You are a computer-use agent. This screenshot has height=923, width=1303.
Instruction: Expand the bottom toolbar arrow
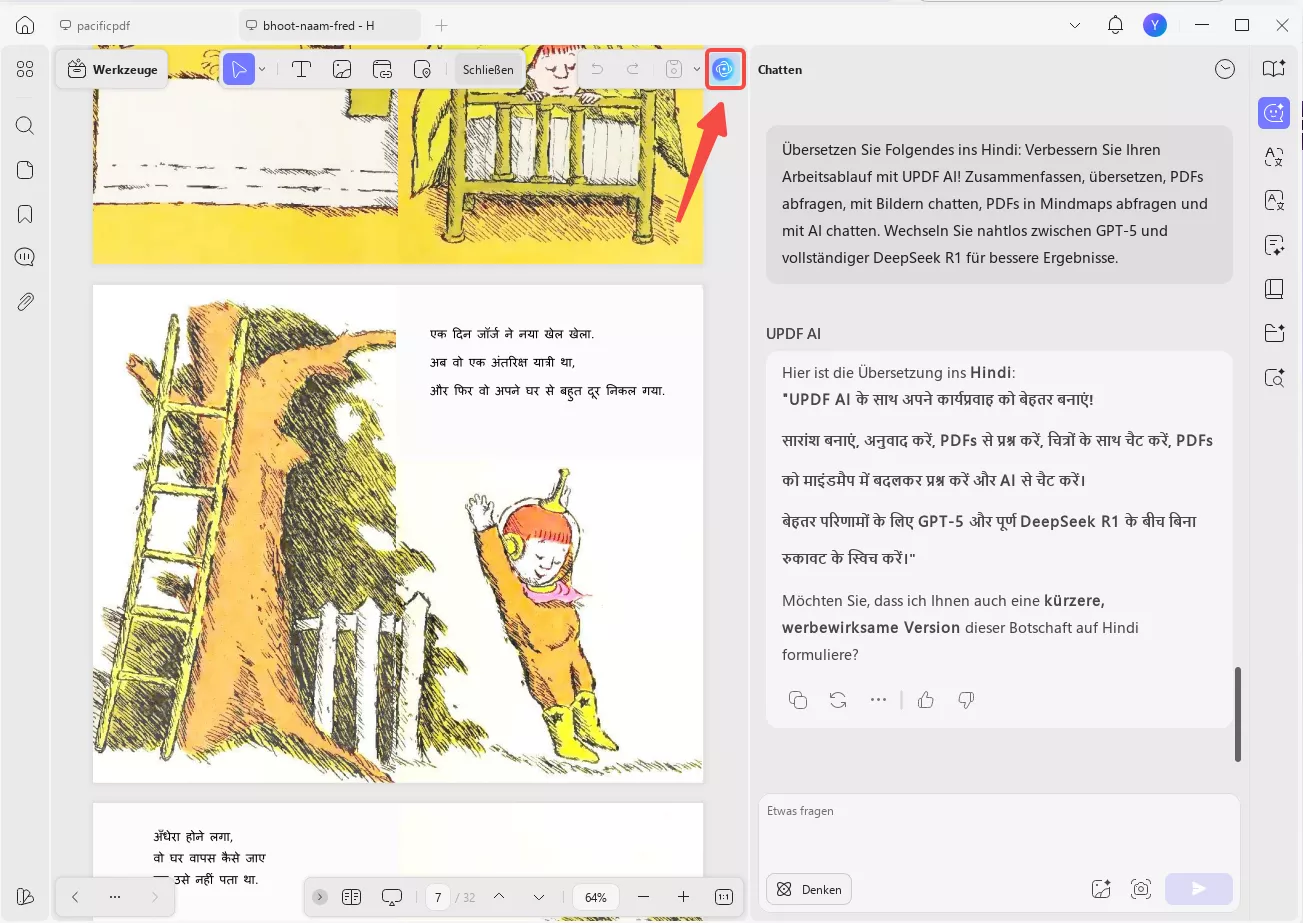319,897
